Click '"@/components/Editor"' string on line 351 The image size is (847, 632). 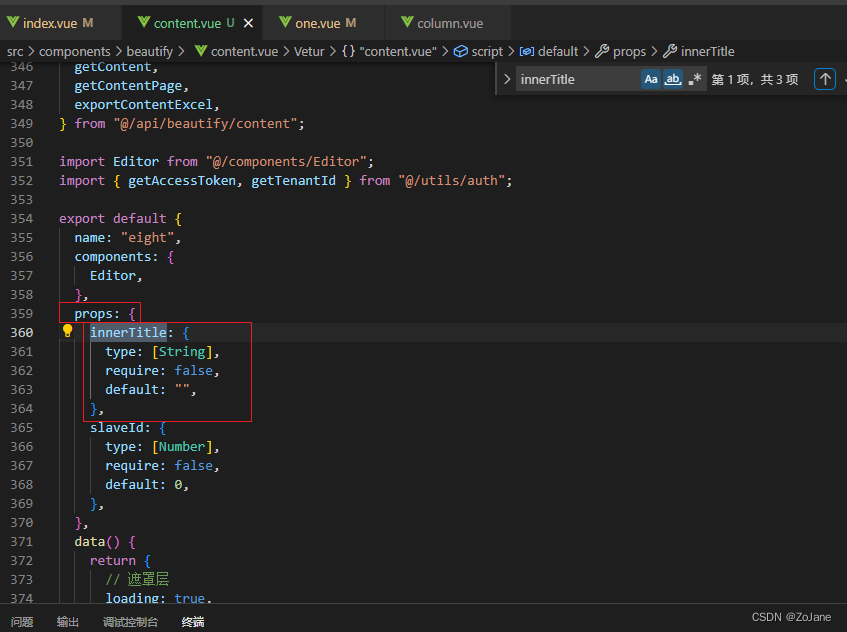(x=286, y=162)
